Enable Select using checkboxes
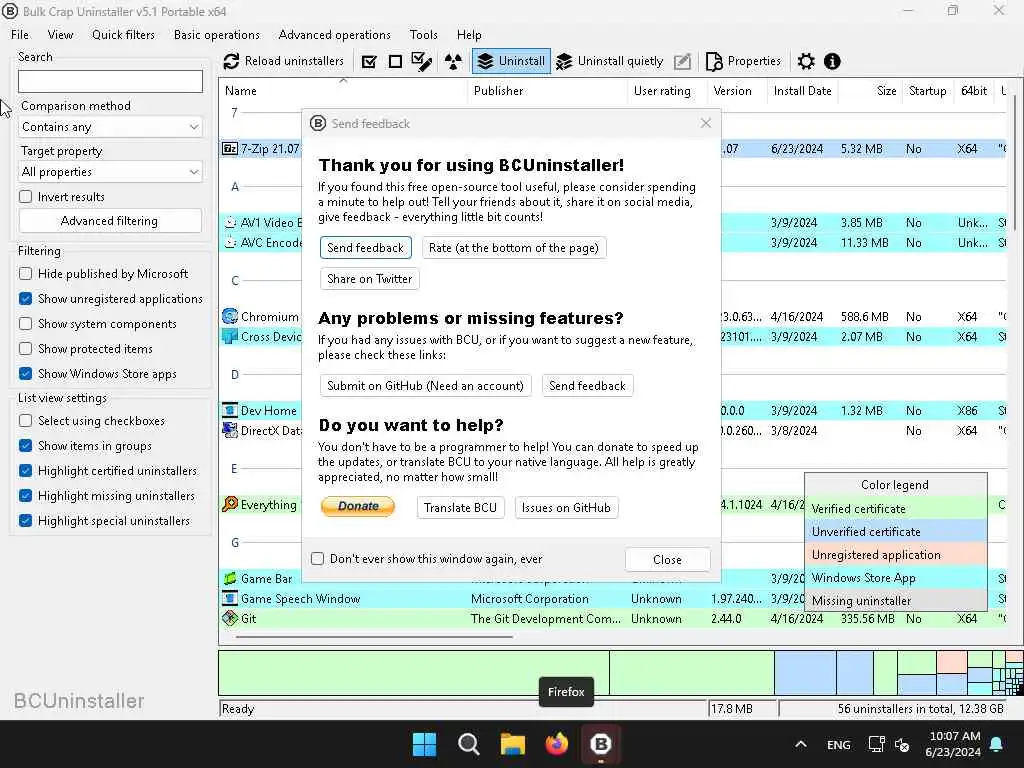Image resolution: width=1024 pixels, height=768 pixels. (25, 421)
